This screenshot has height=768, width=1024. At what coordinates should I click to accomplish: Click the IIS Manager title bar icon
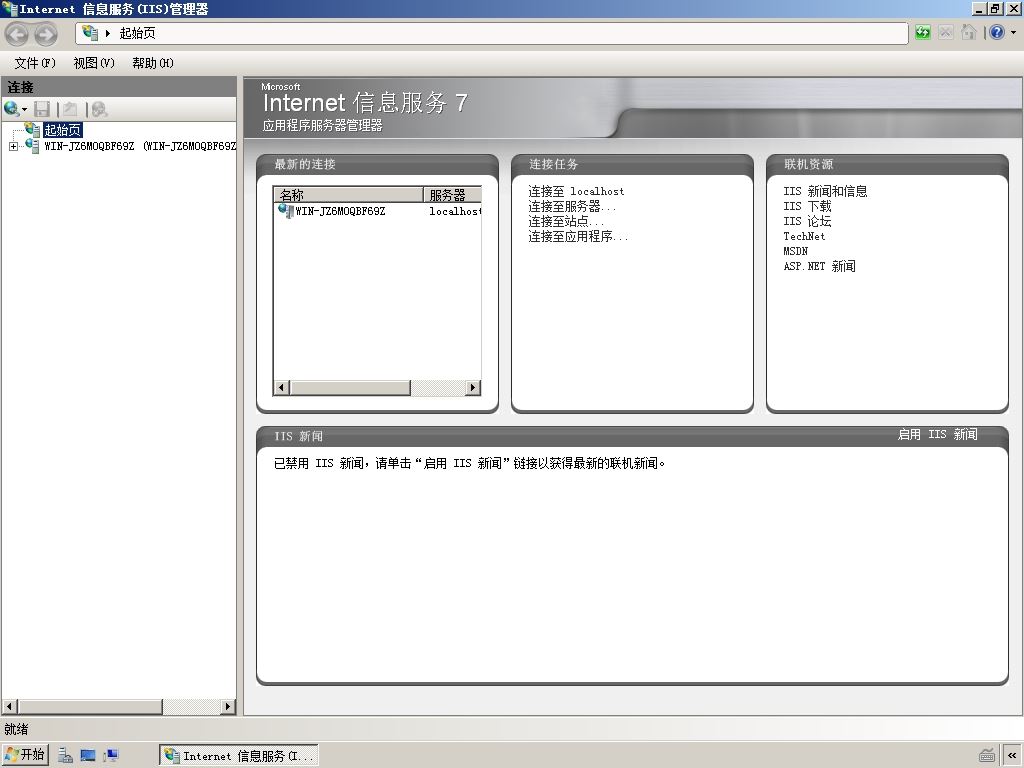point(9,8)
